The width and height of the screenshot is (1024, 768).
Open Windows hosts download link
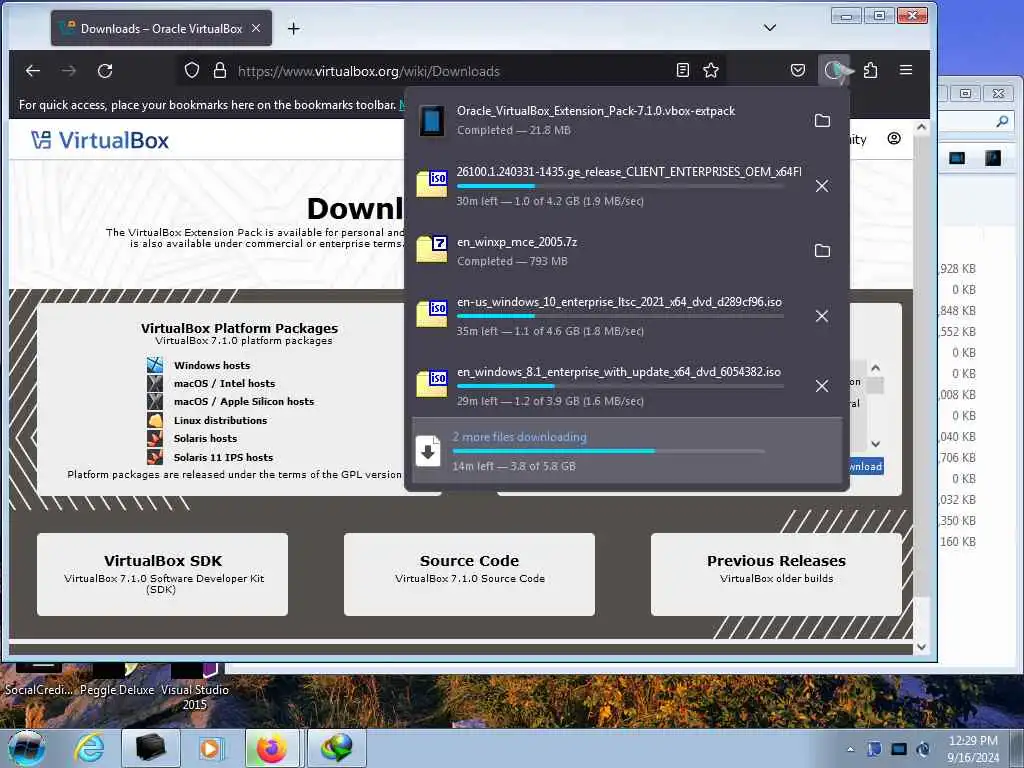[212, 365]
